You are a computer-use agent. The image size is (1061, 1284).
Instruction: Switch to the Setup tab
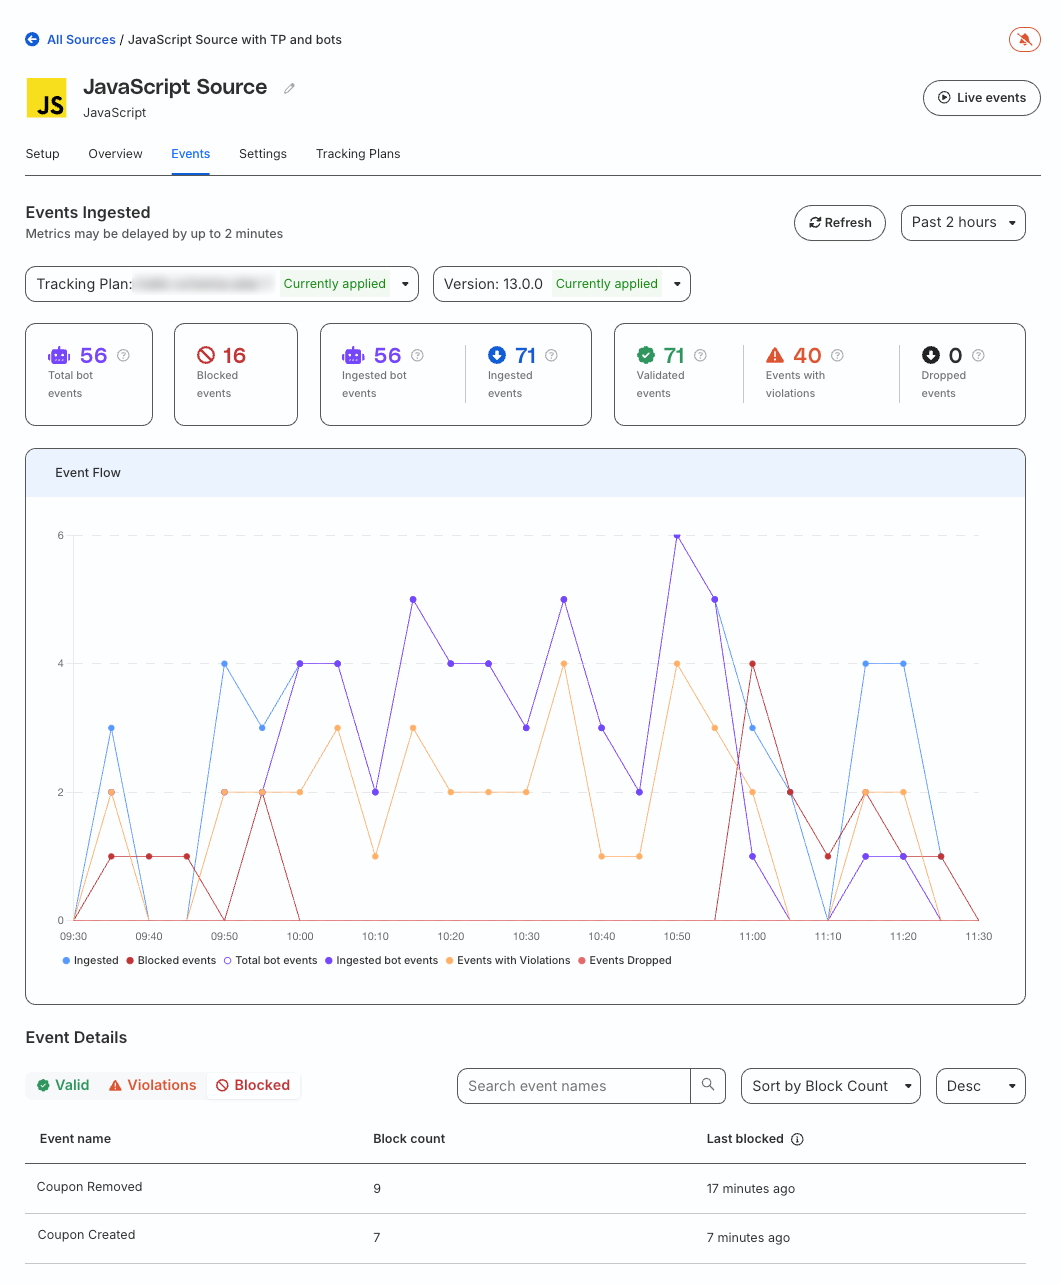pyautogui.click(x=43, y=154)
